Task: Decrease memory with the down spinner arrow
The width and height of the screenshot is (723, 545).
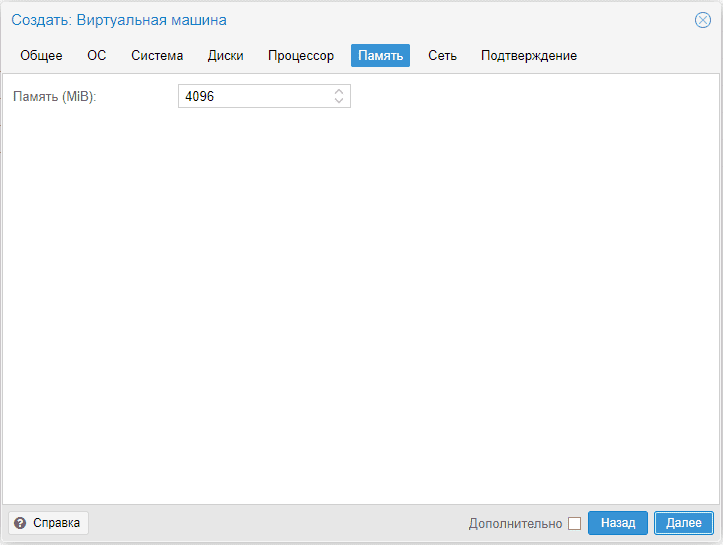Action: 339,101
